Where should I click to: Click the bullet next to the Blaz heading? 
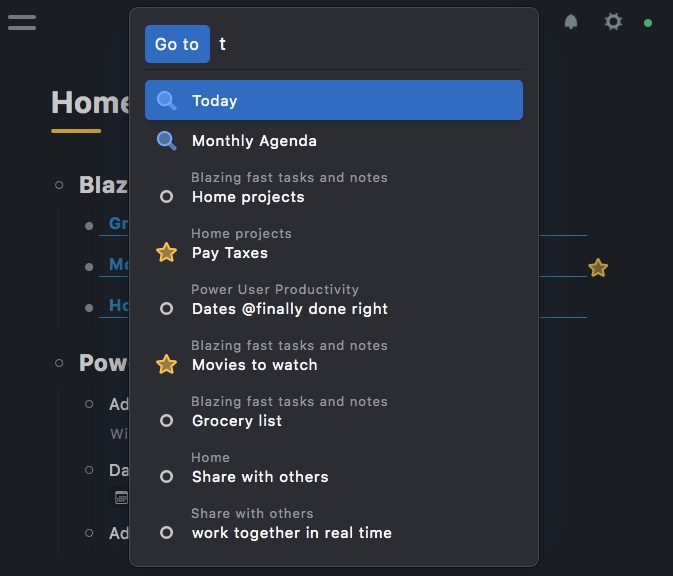click(59, 185)
